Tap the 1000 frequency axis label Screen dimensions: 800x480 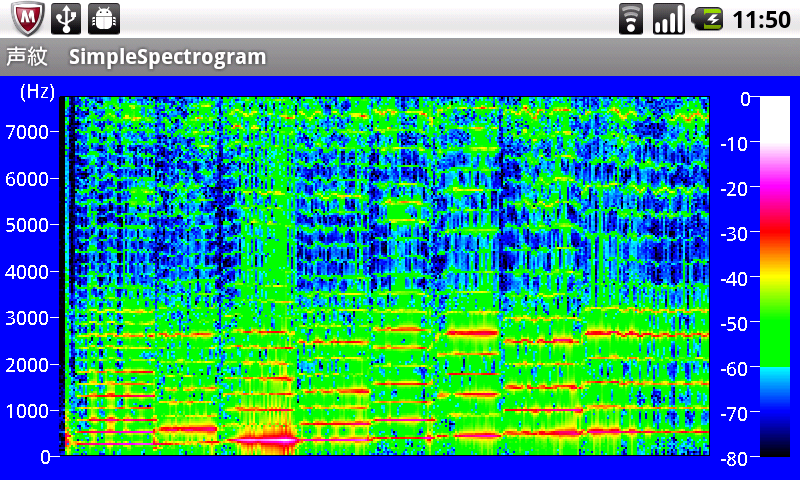pyautogui.click(x=28, y=411)
